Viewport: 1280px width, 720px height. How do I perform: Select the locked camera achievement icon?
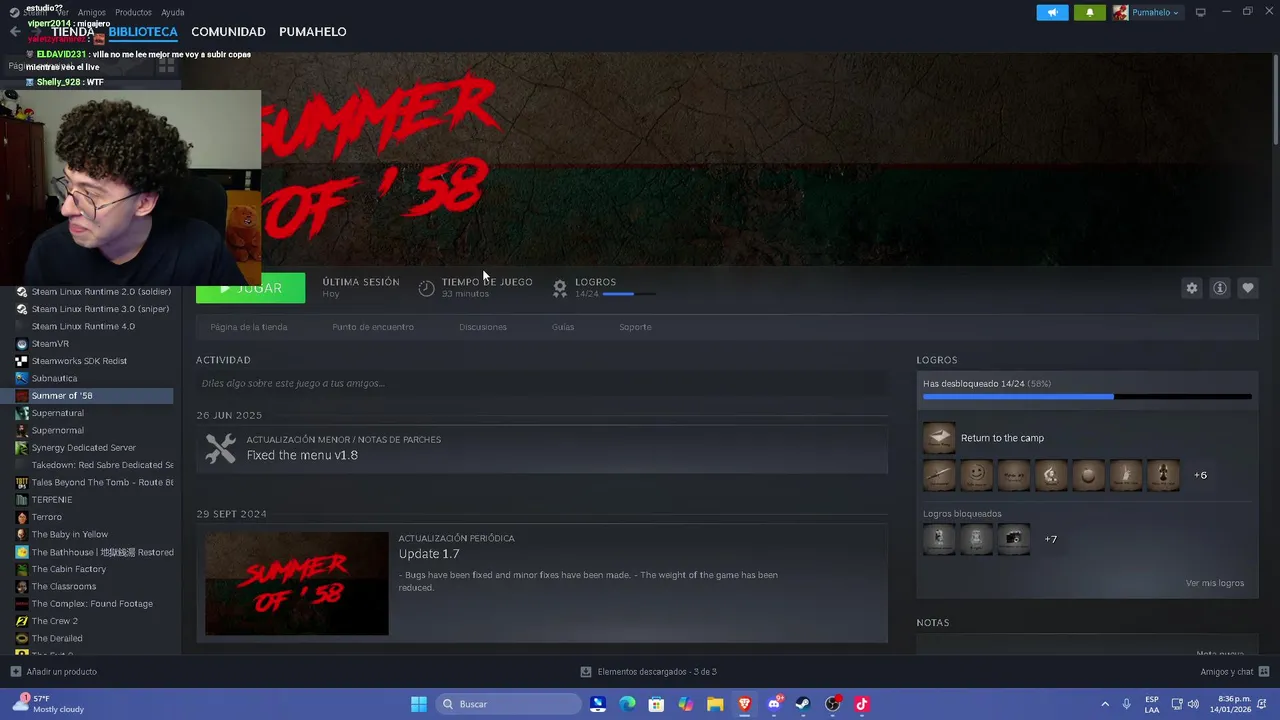click(x=1013, y=539)
